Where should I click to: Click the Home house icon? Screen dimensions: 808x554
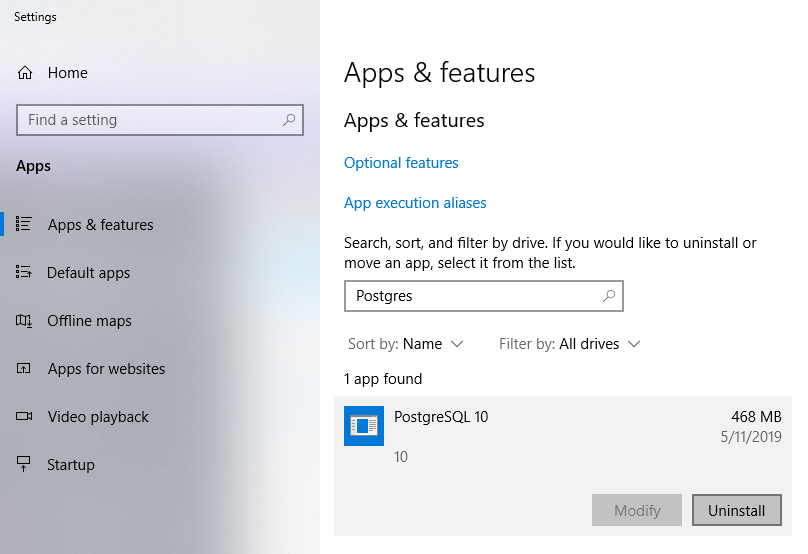click(x=25, y=73)
